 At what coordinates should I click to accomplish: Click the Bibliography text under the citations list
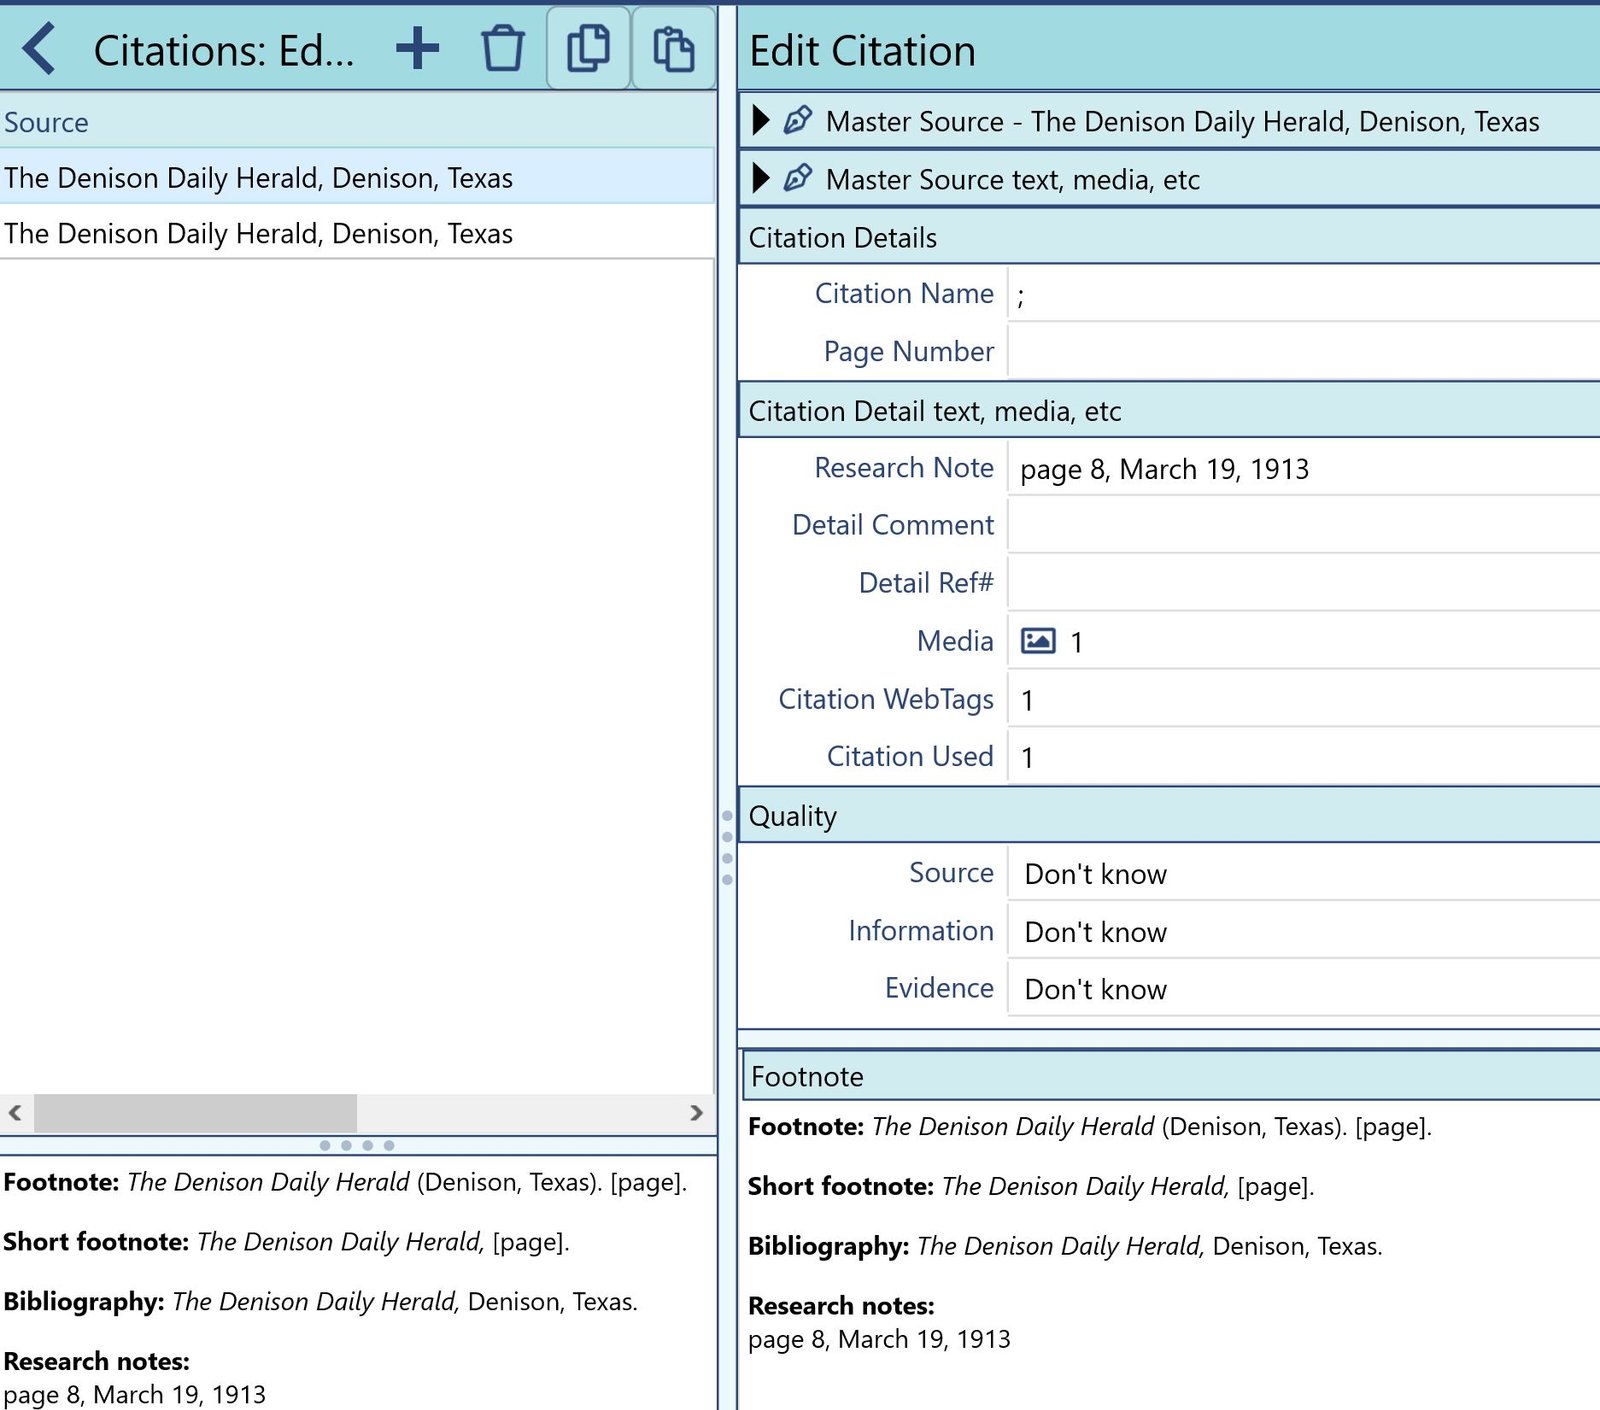(320, 1301)
